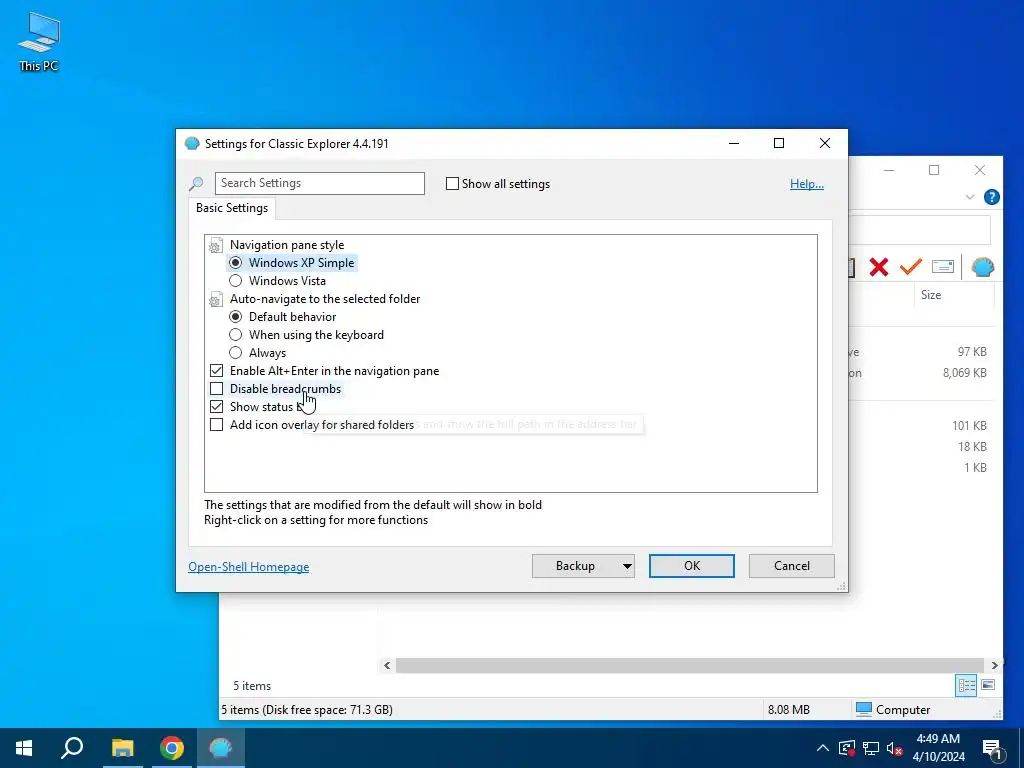Click the Computer icon in Explorer status bar
The width and height of the screenshot is (1024, 768).
coord(863,709)
